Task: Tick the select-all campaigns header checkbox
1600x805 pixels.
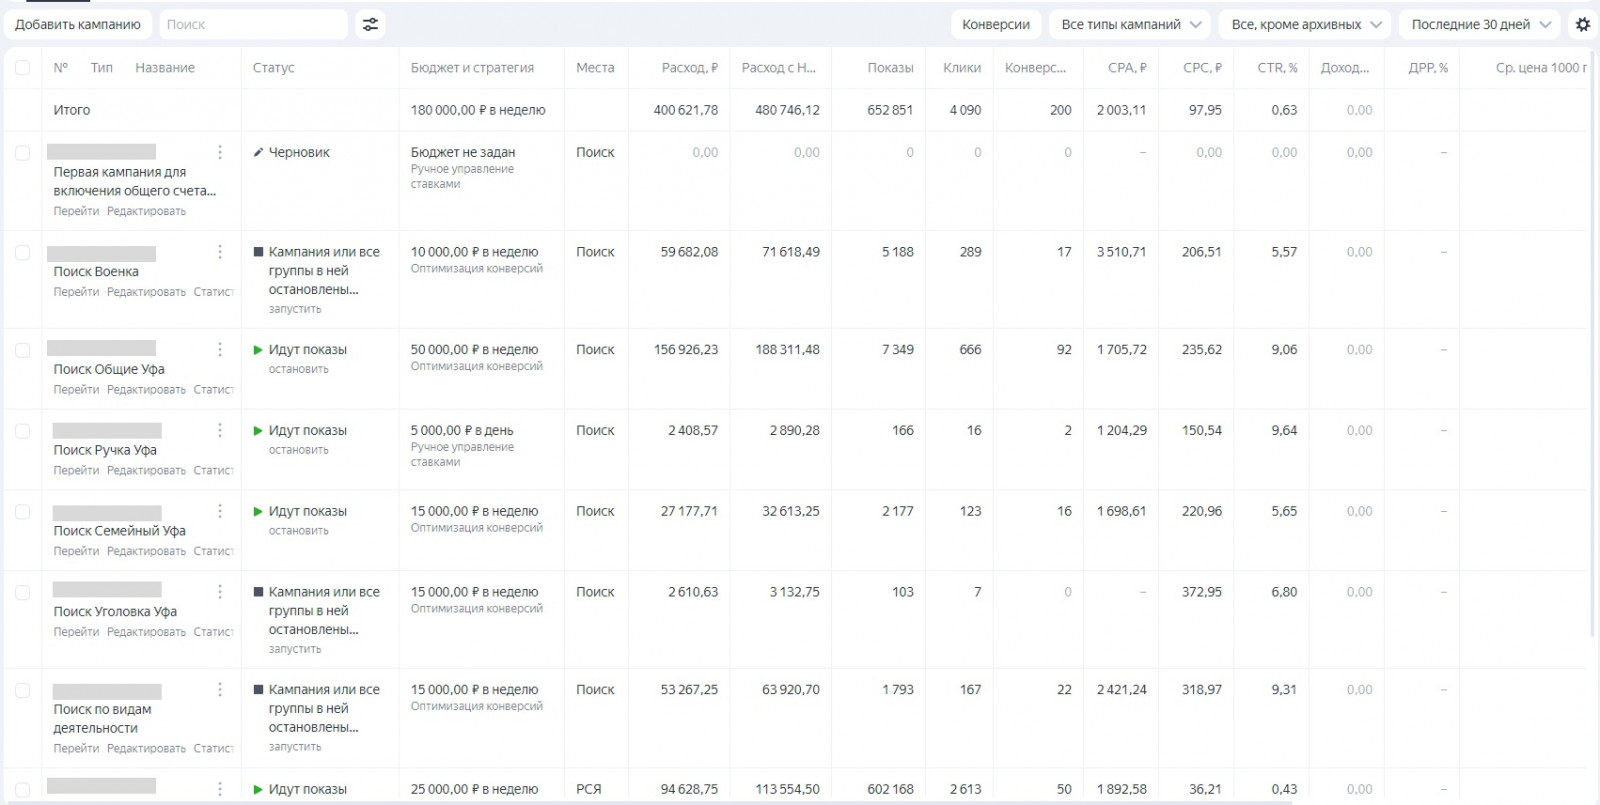Action: pos(22,68)
